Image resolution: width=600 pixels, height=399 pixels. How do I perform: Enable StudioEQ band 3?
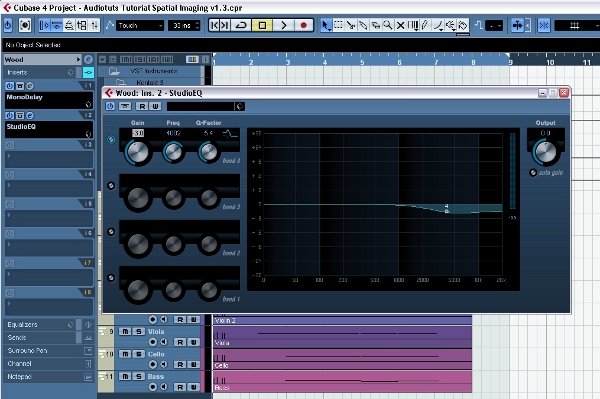coord(111,186)
